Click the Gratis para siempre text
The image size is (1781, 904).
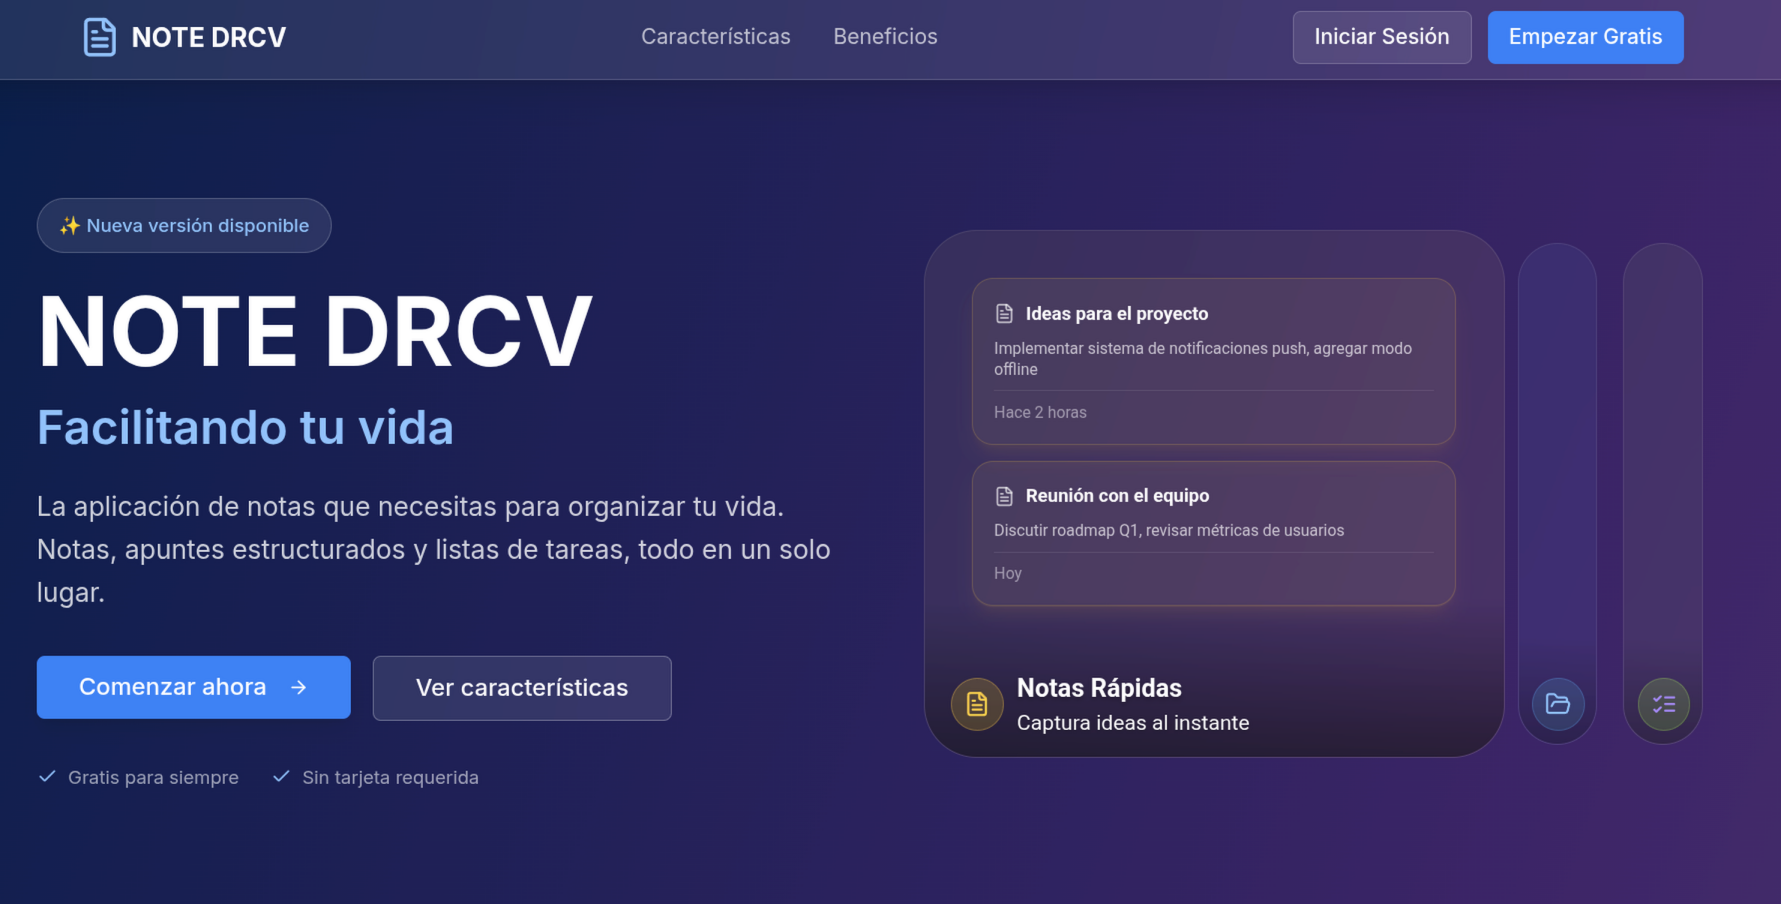[153, 777]
